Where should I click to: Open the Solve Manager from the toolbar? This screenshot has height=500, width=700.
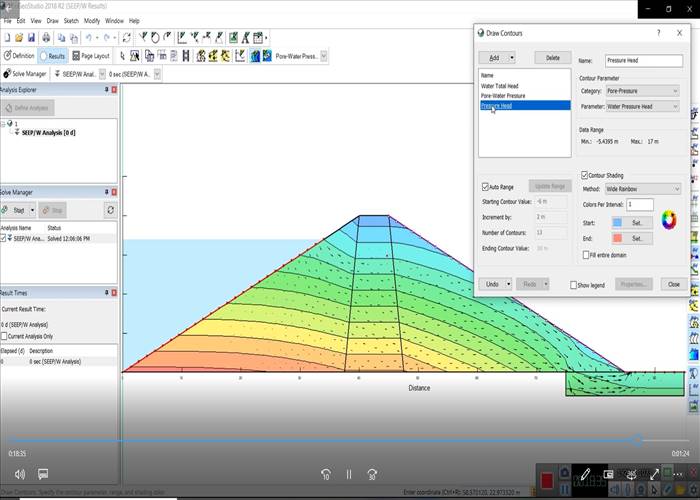point(27,73)
